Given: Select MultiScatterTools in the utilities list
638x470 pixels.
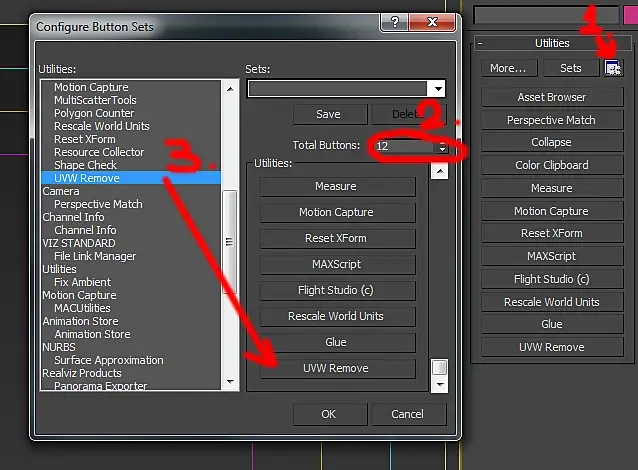Looking at the screenshot, I should coord(95,100).
